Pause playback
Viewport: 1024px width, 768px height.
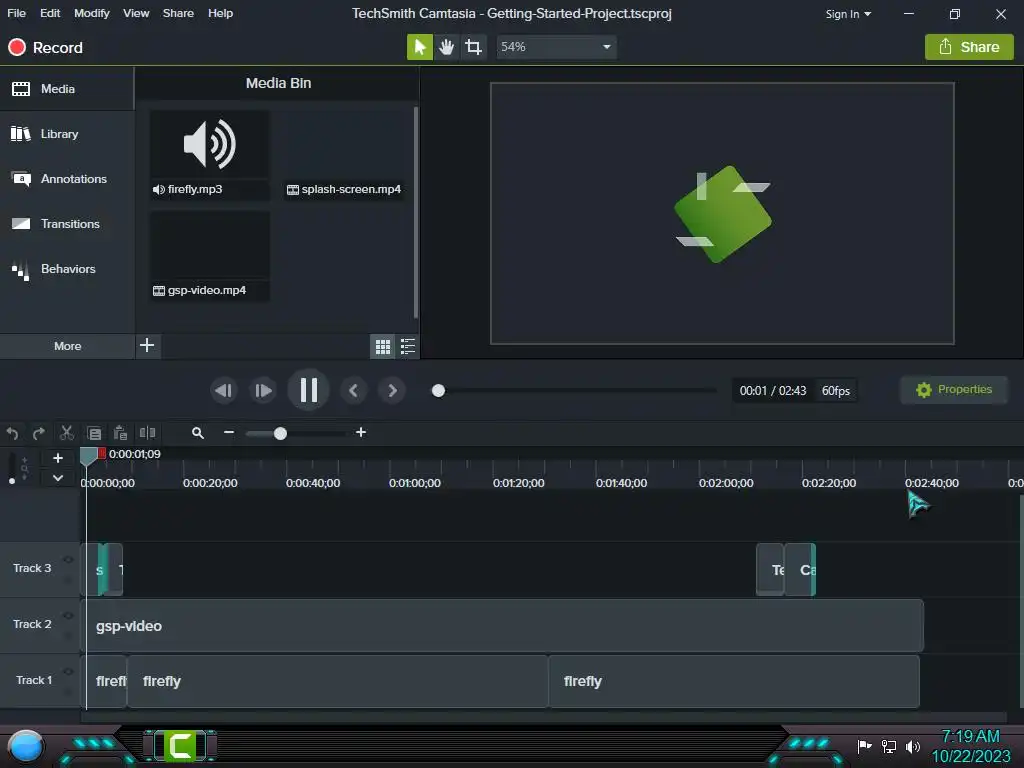(308, 391)
